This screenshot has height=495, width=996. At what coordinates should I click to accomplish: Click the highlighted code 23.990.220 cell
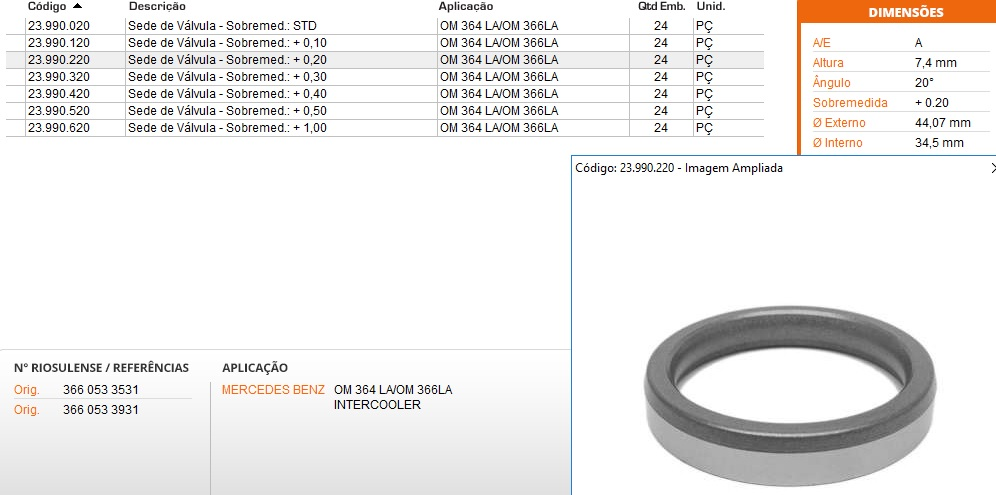click(x=58, y=60)
